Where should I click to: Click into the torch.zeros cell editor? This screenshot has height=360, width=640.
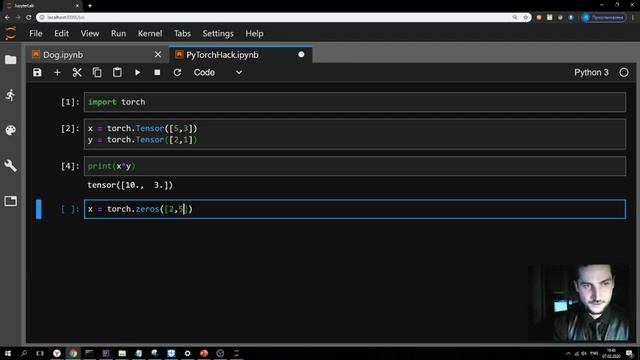pos(355,209)
